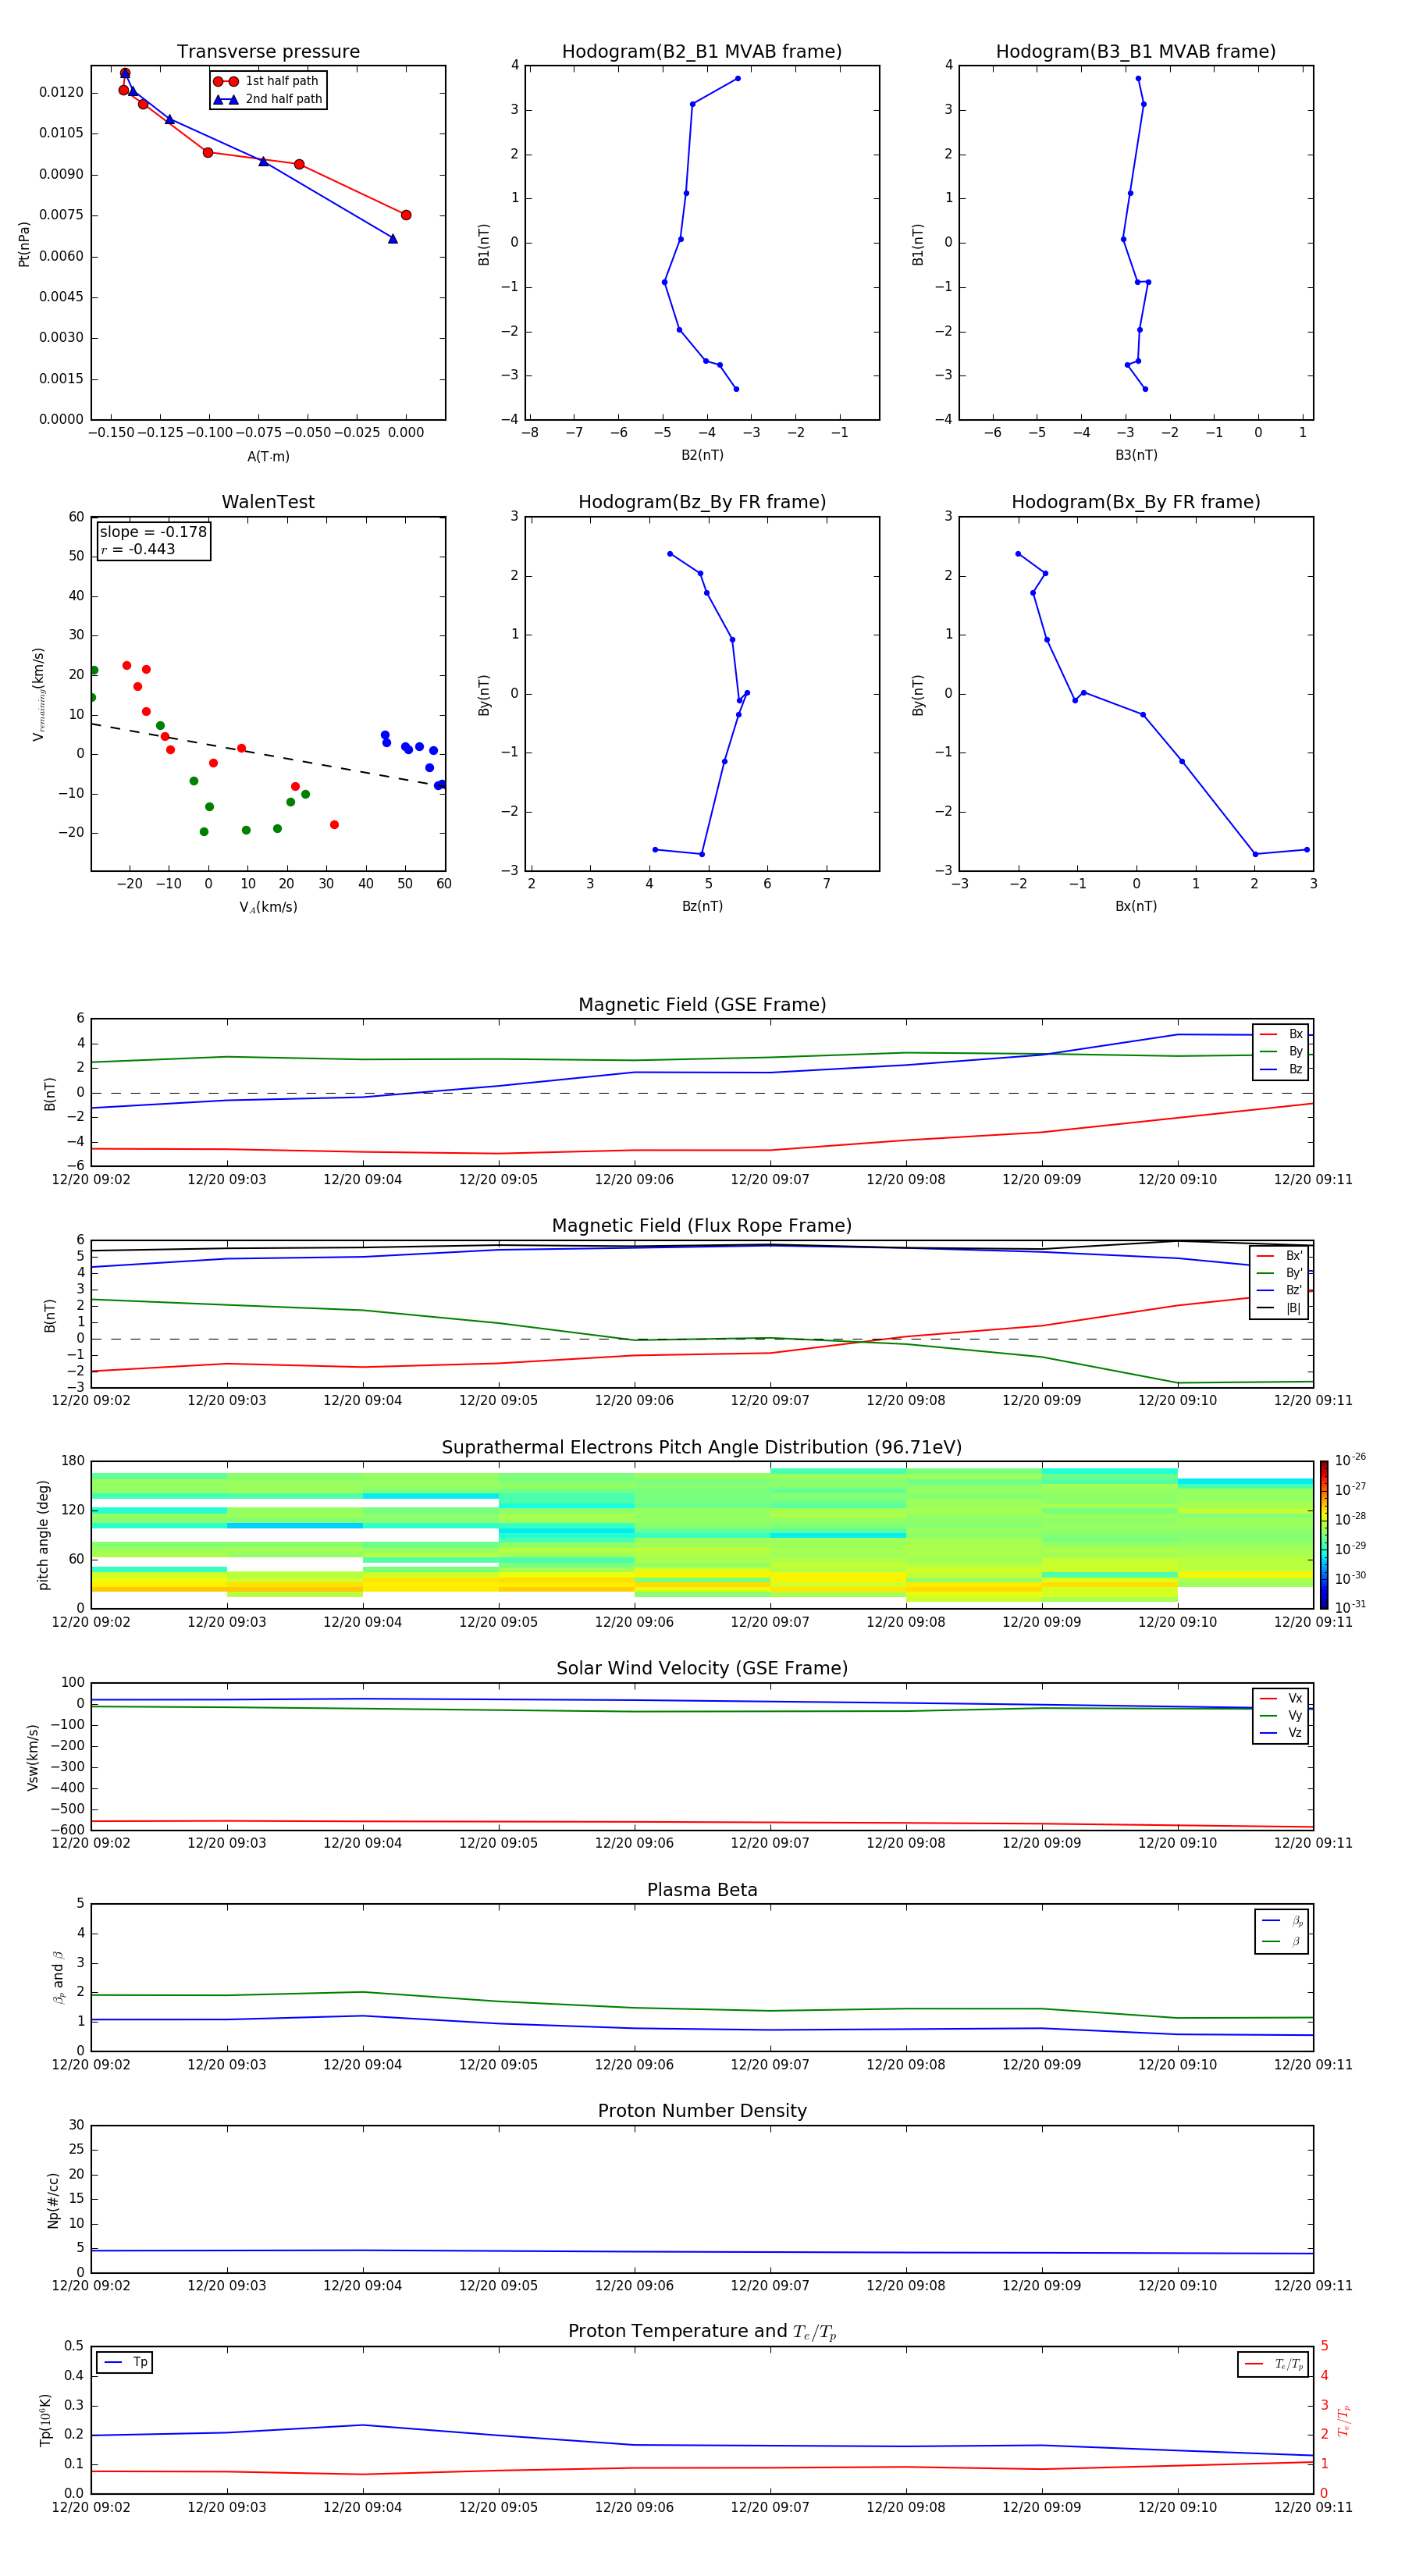Click the "Hodogram(B2_B1 MVAB frame)" title
Screen dimensions: 1405x2576
coord(702,52)
